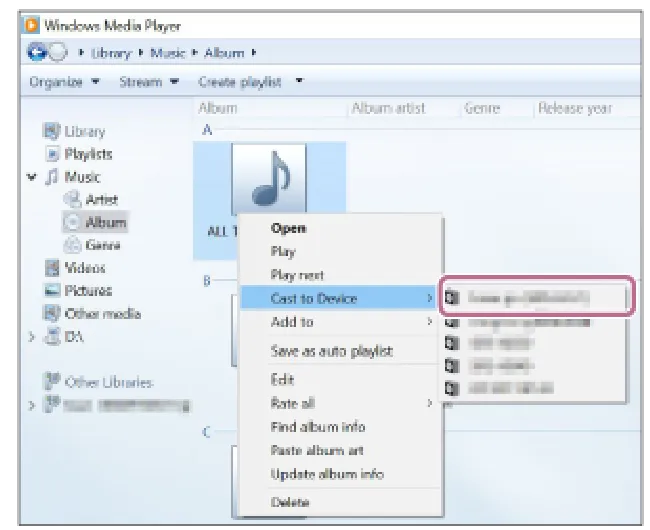The height and width of the screenshot is (530, 650).
Task: Choose Paste album art
Action: tap(338, 450)
